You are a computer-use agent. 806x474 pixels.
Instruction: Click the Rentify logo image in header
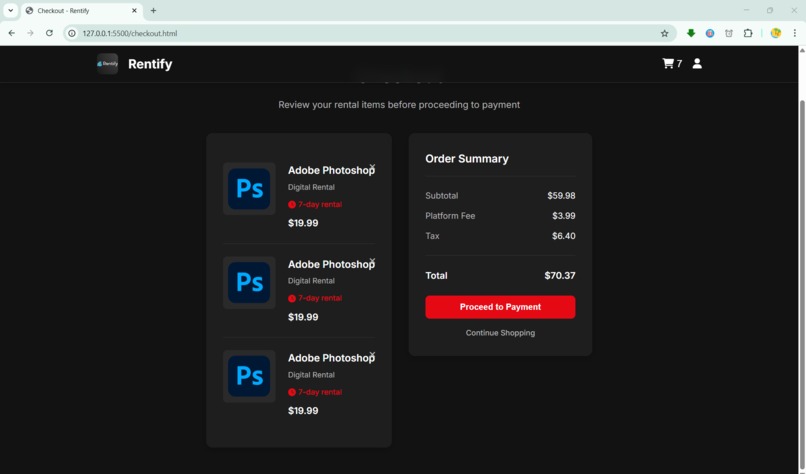coord(107,64)
